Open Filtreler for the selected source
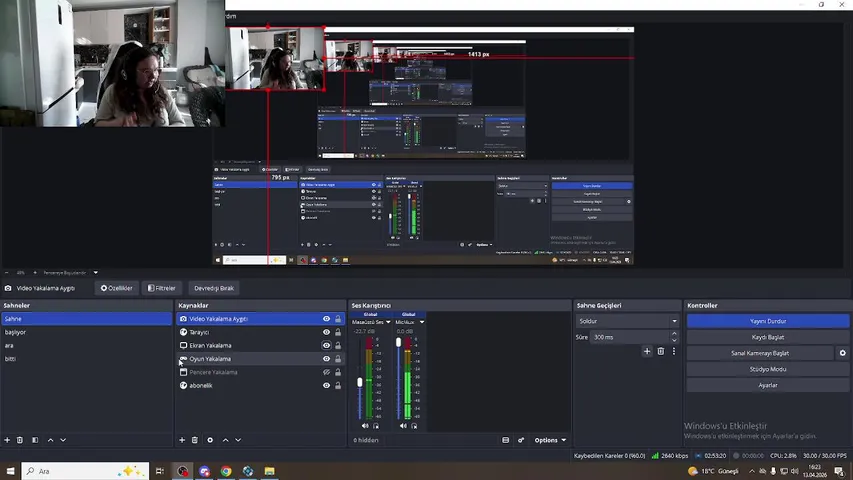The height and width of the screenshot is (480, 853). tap(162, 288)
